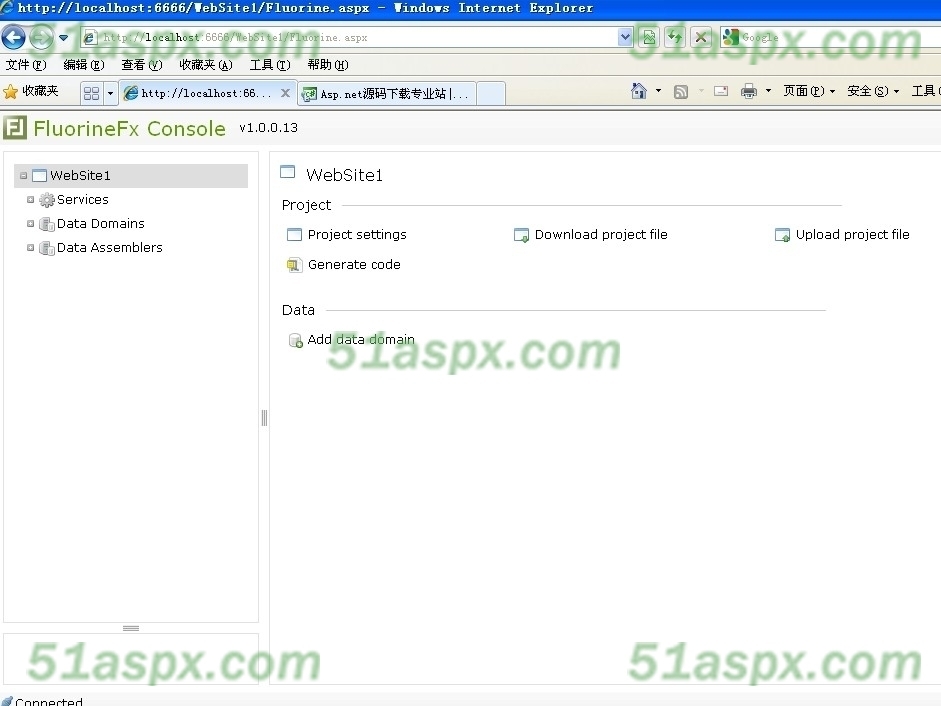Open the 工具(T) menu
The image size is (941, 706).
click(x=270, y=64)
